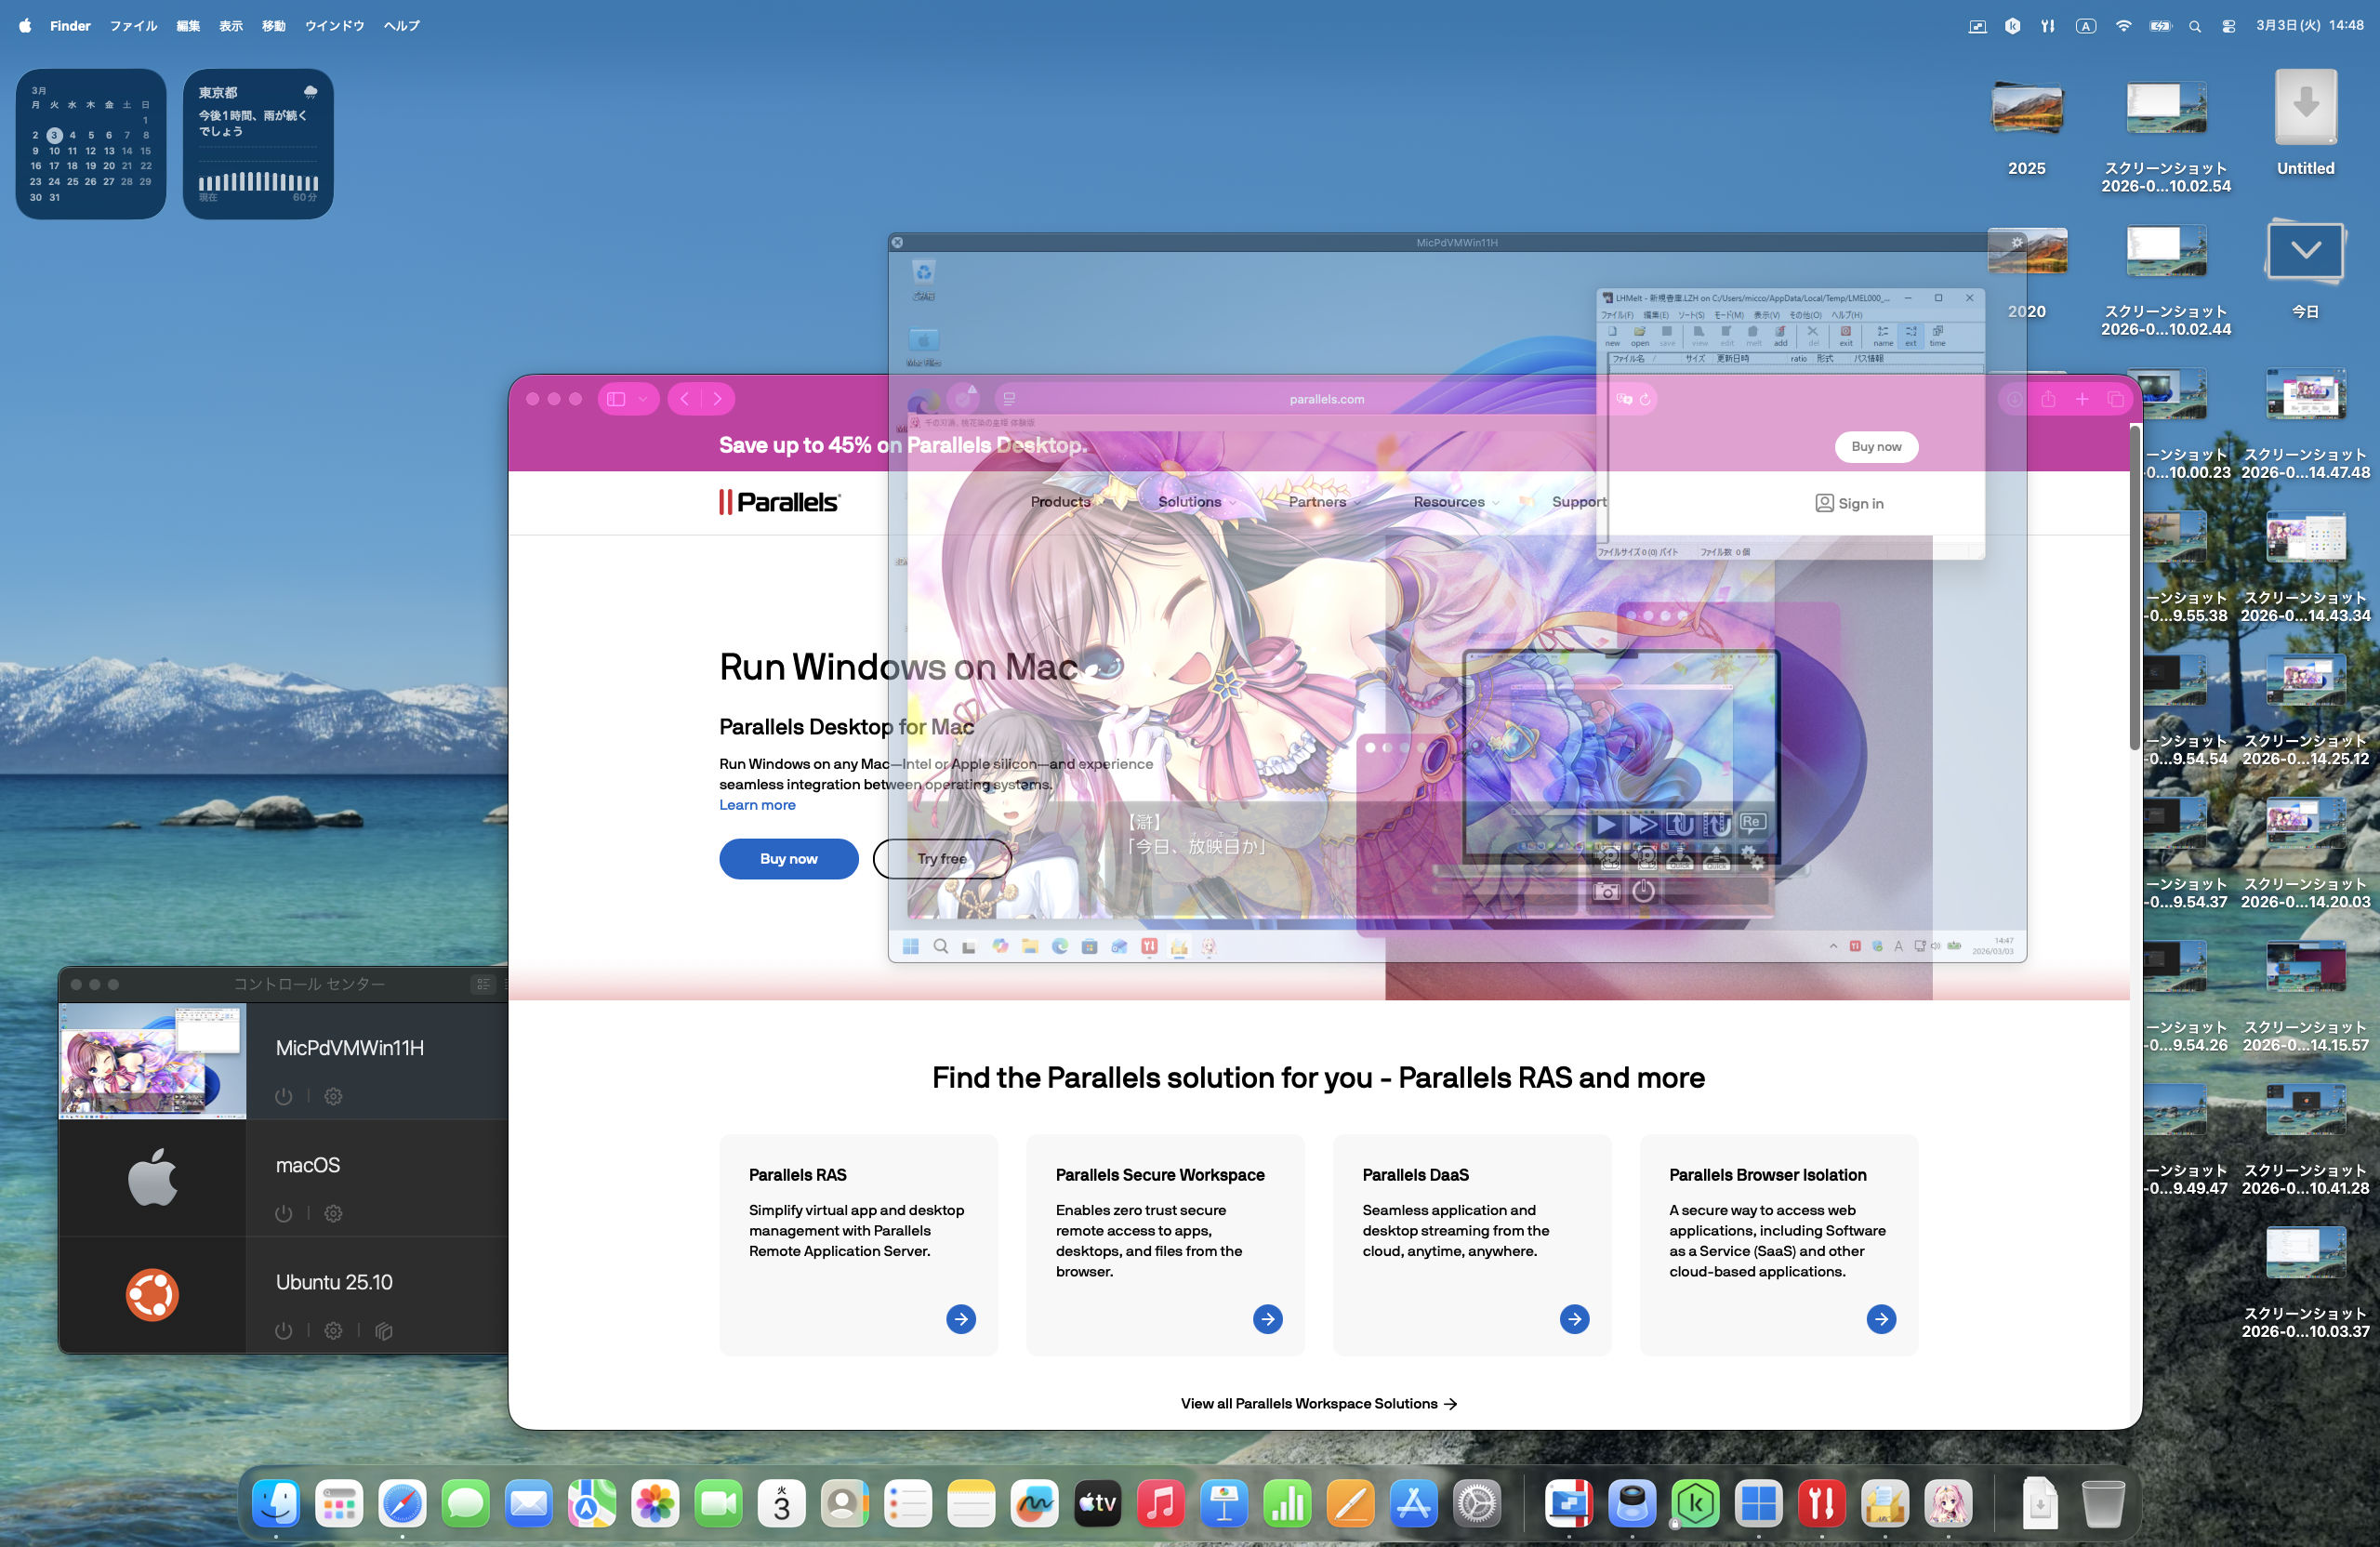
Task: Toggle power for MicPdVMWin11H
Action: [x=284, y=1096]
